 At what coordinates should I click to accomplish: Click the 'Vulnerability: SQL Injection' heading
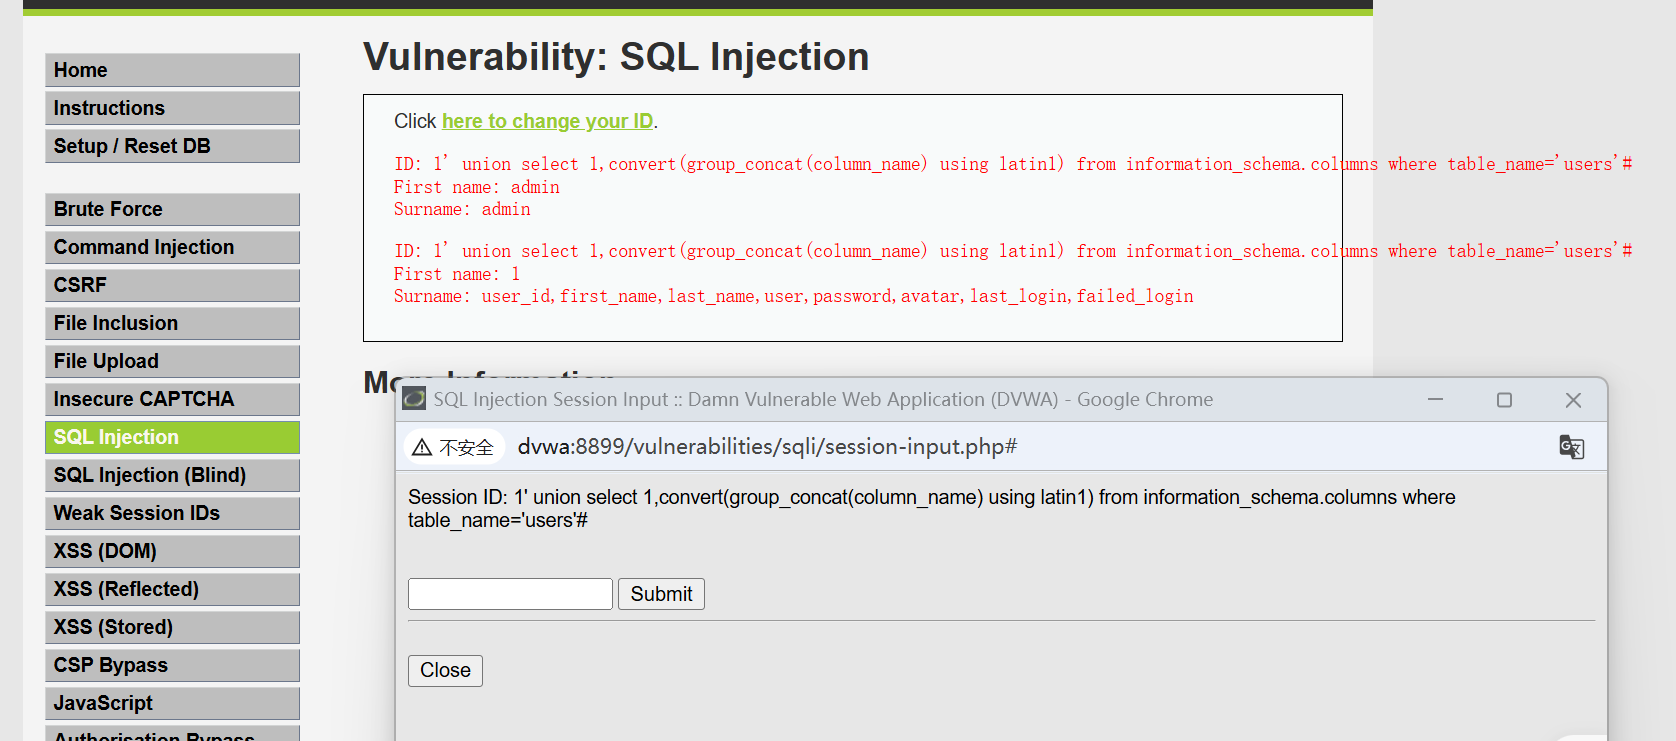point(616,57)
